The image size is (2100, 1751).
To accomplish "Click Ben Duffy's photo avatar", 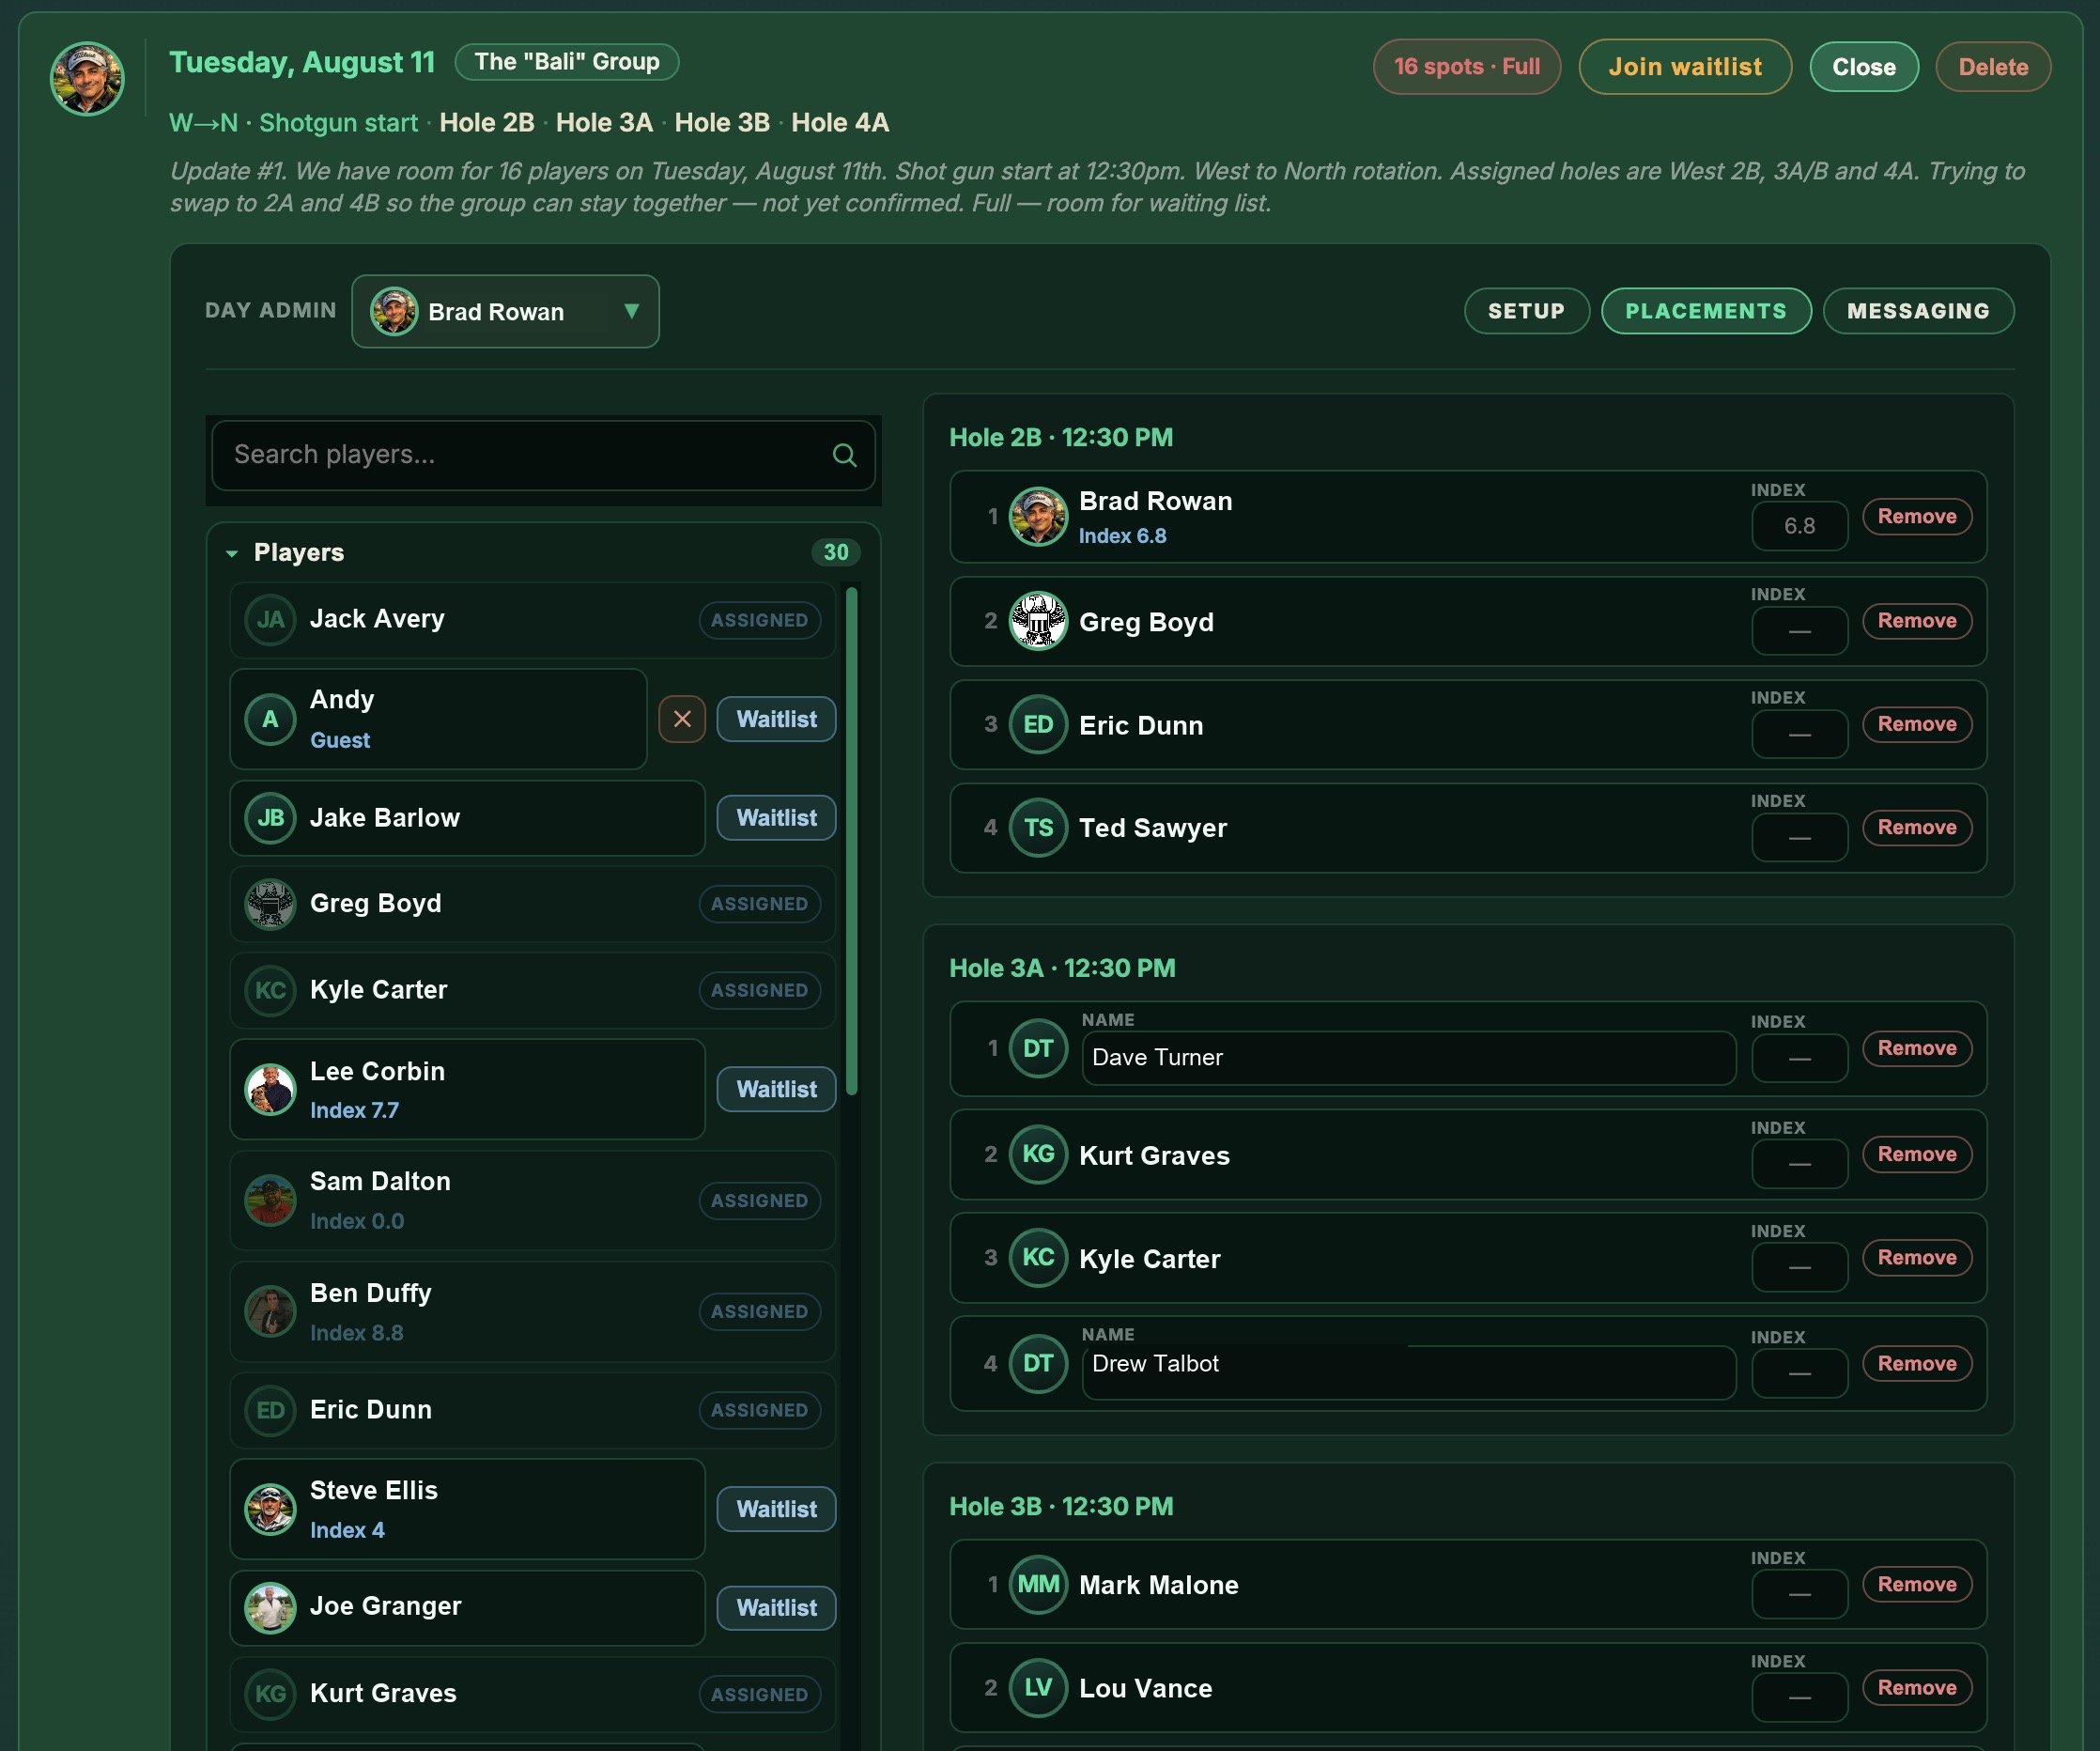I will point(270,1311).
